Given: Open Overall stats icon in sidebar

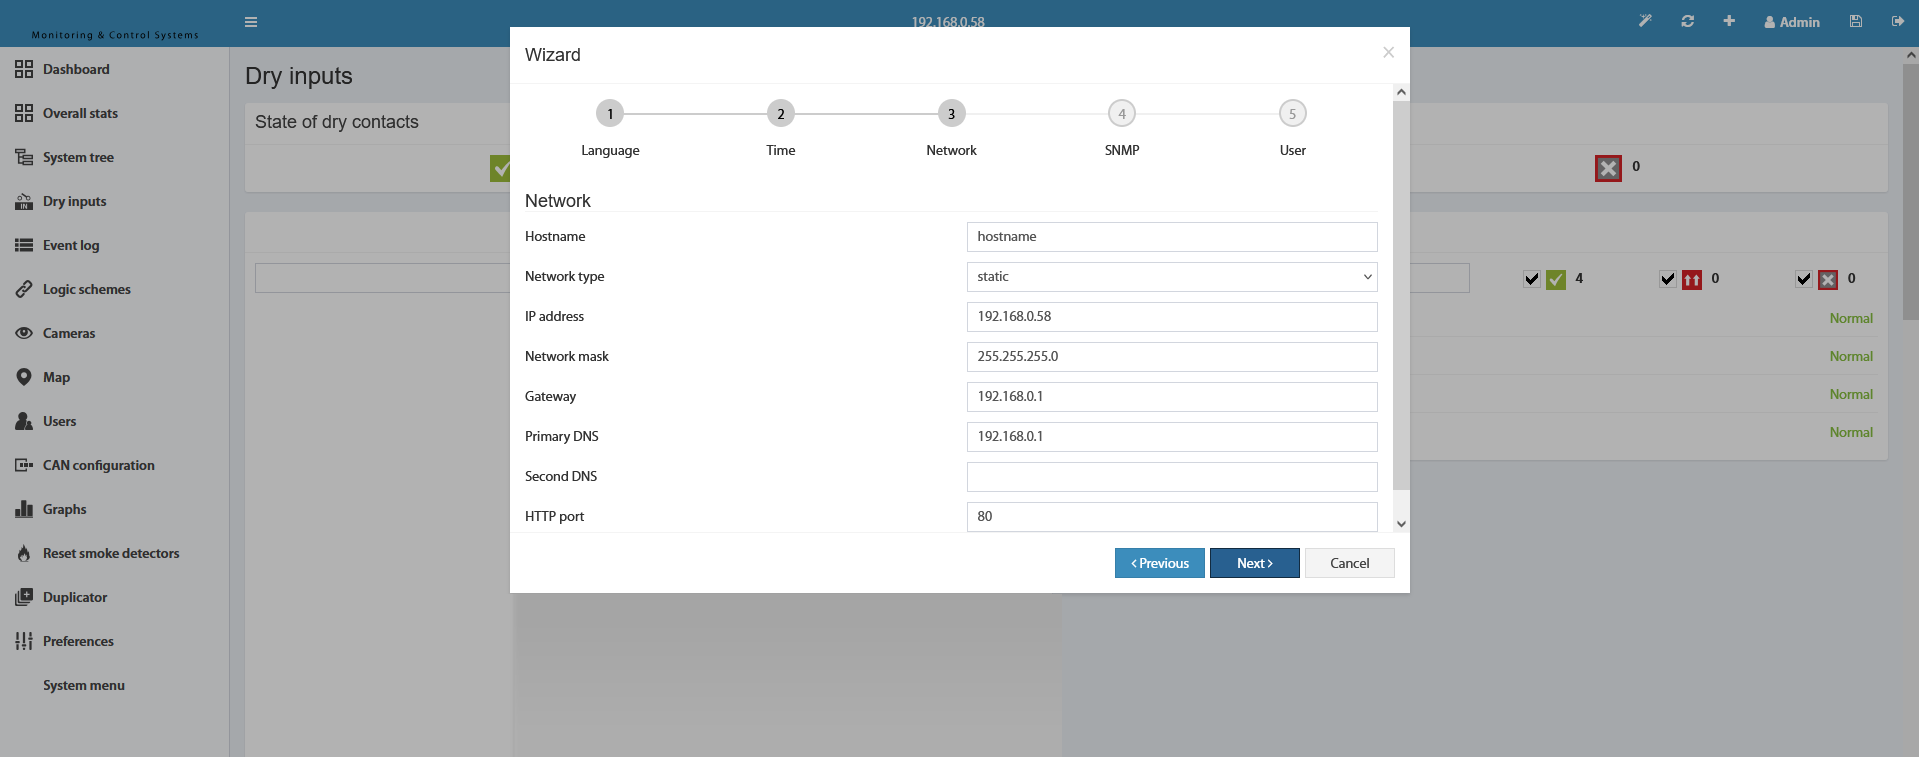Looking at the screenshot, I should (24, 113).
